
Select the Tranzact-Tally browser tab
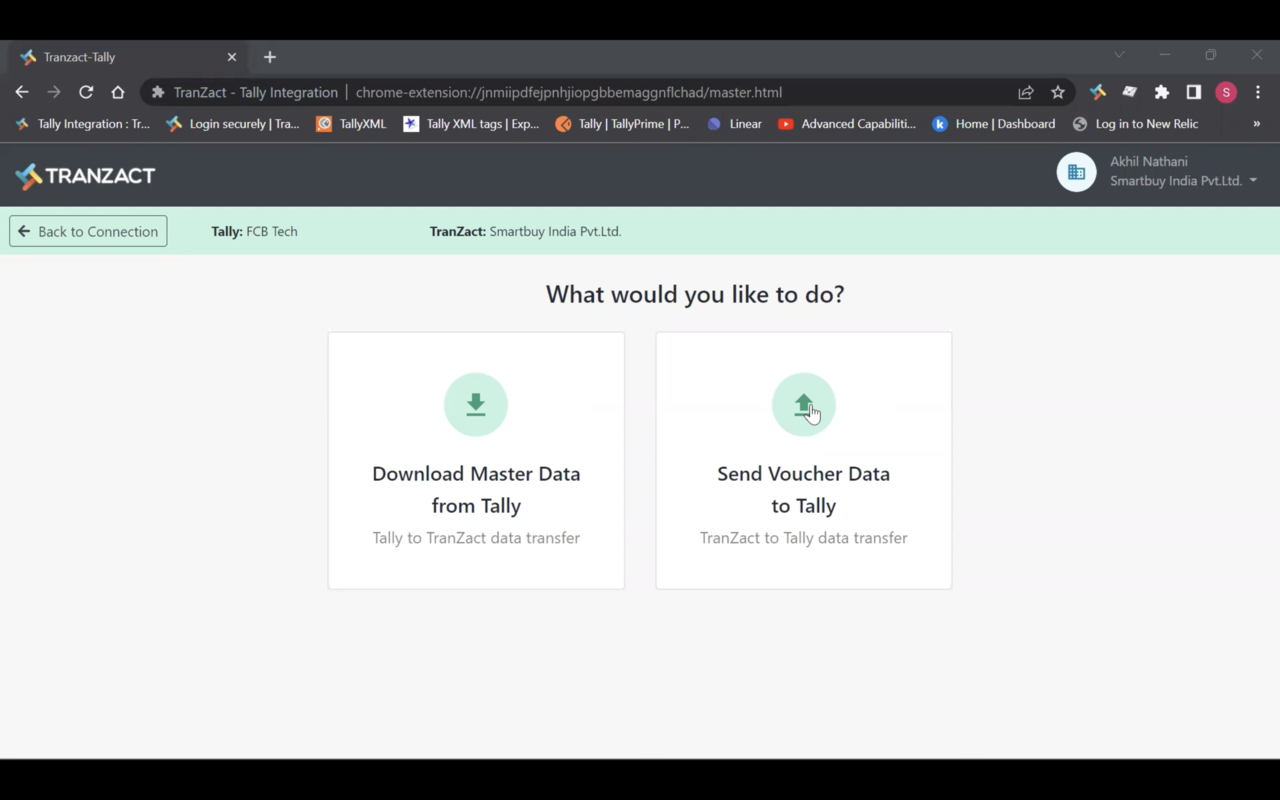click(128, 57)
